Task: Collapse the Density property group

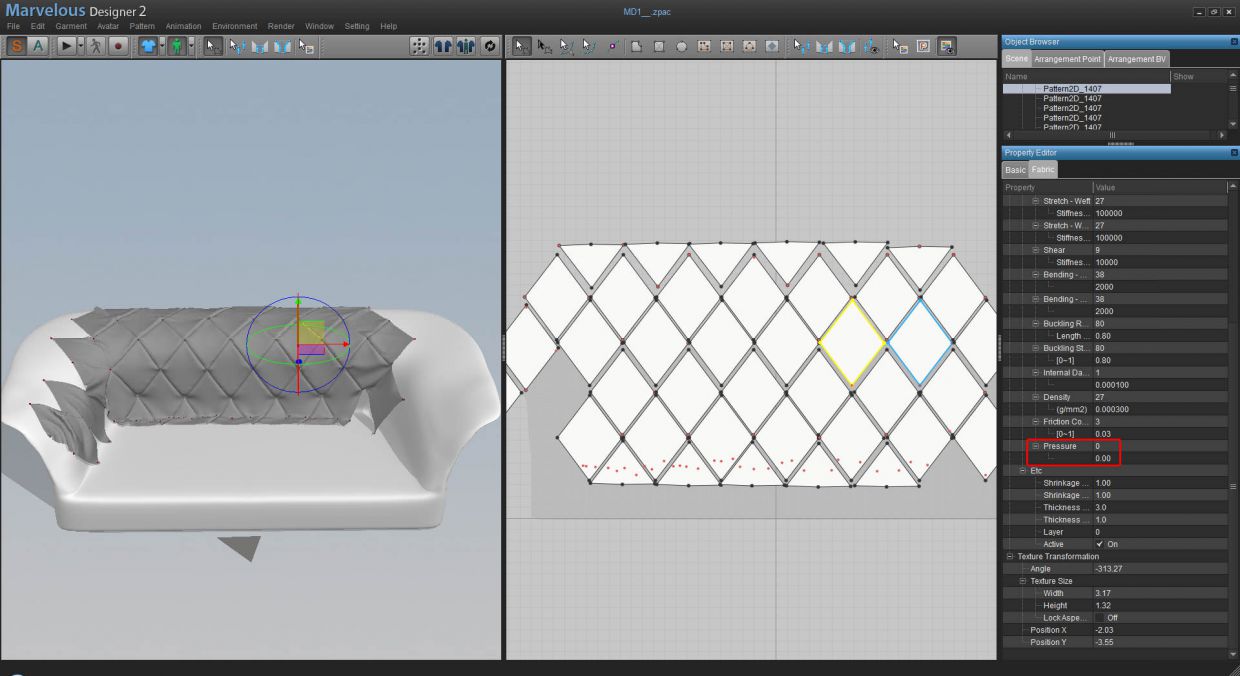Action: pyautogui.click(x=1036, y=397)
